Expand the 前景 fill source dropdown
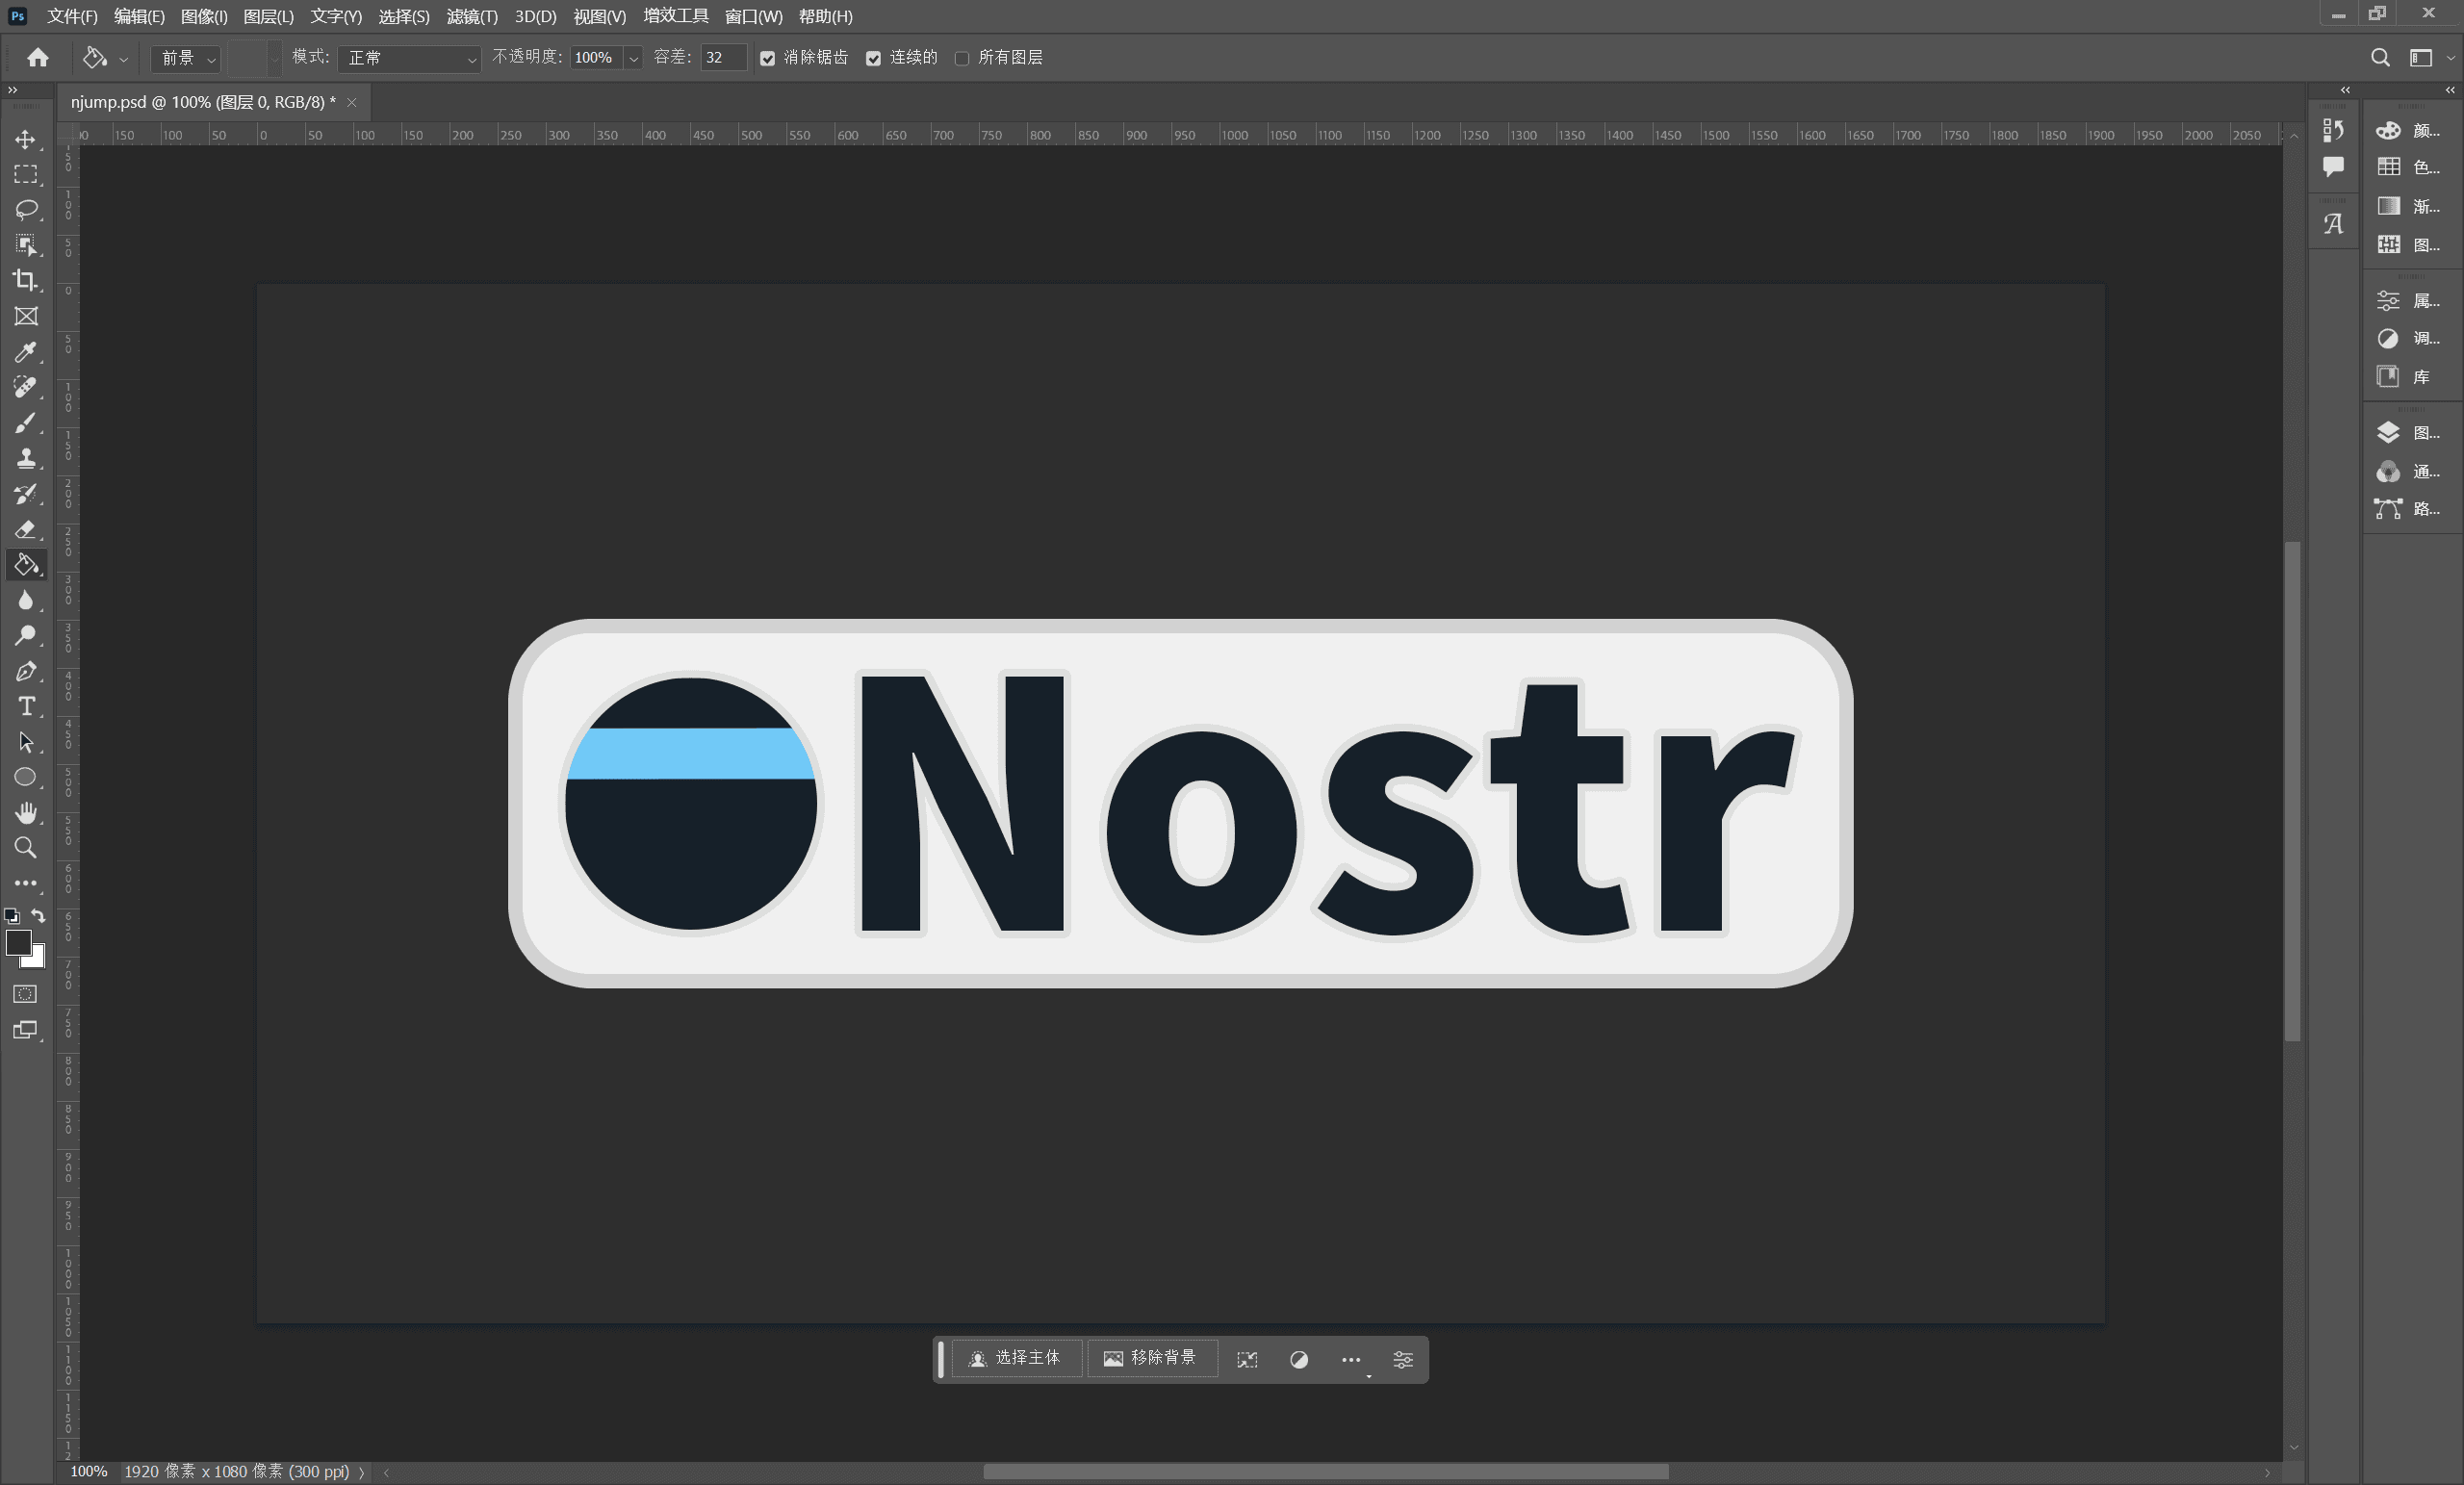This screenshot has height=1485, width=2464. 186,58
